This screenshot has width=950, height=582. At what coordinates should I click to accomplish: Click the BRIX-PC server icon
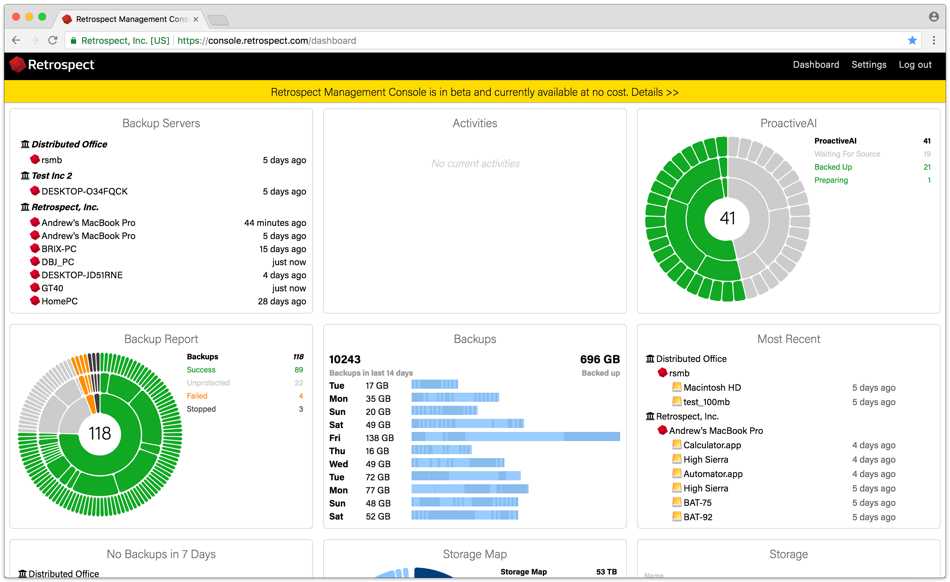[x=35, y=249]
